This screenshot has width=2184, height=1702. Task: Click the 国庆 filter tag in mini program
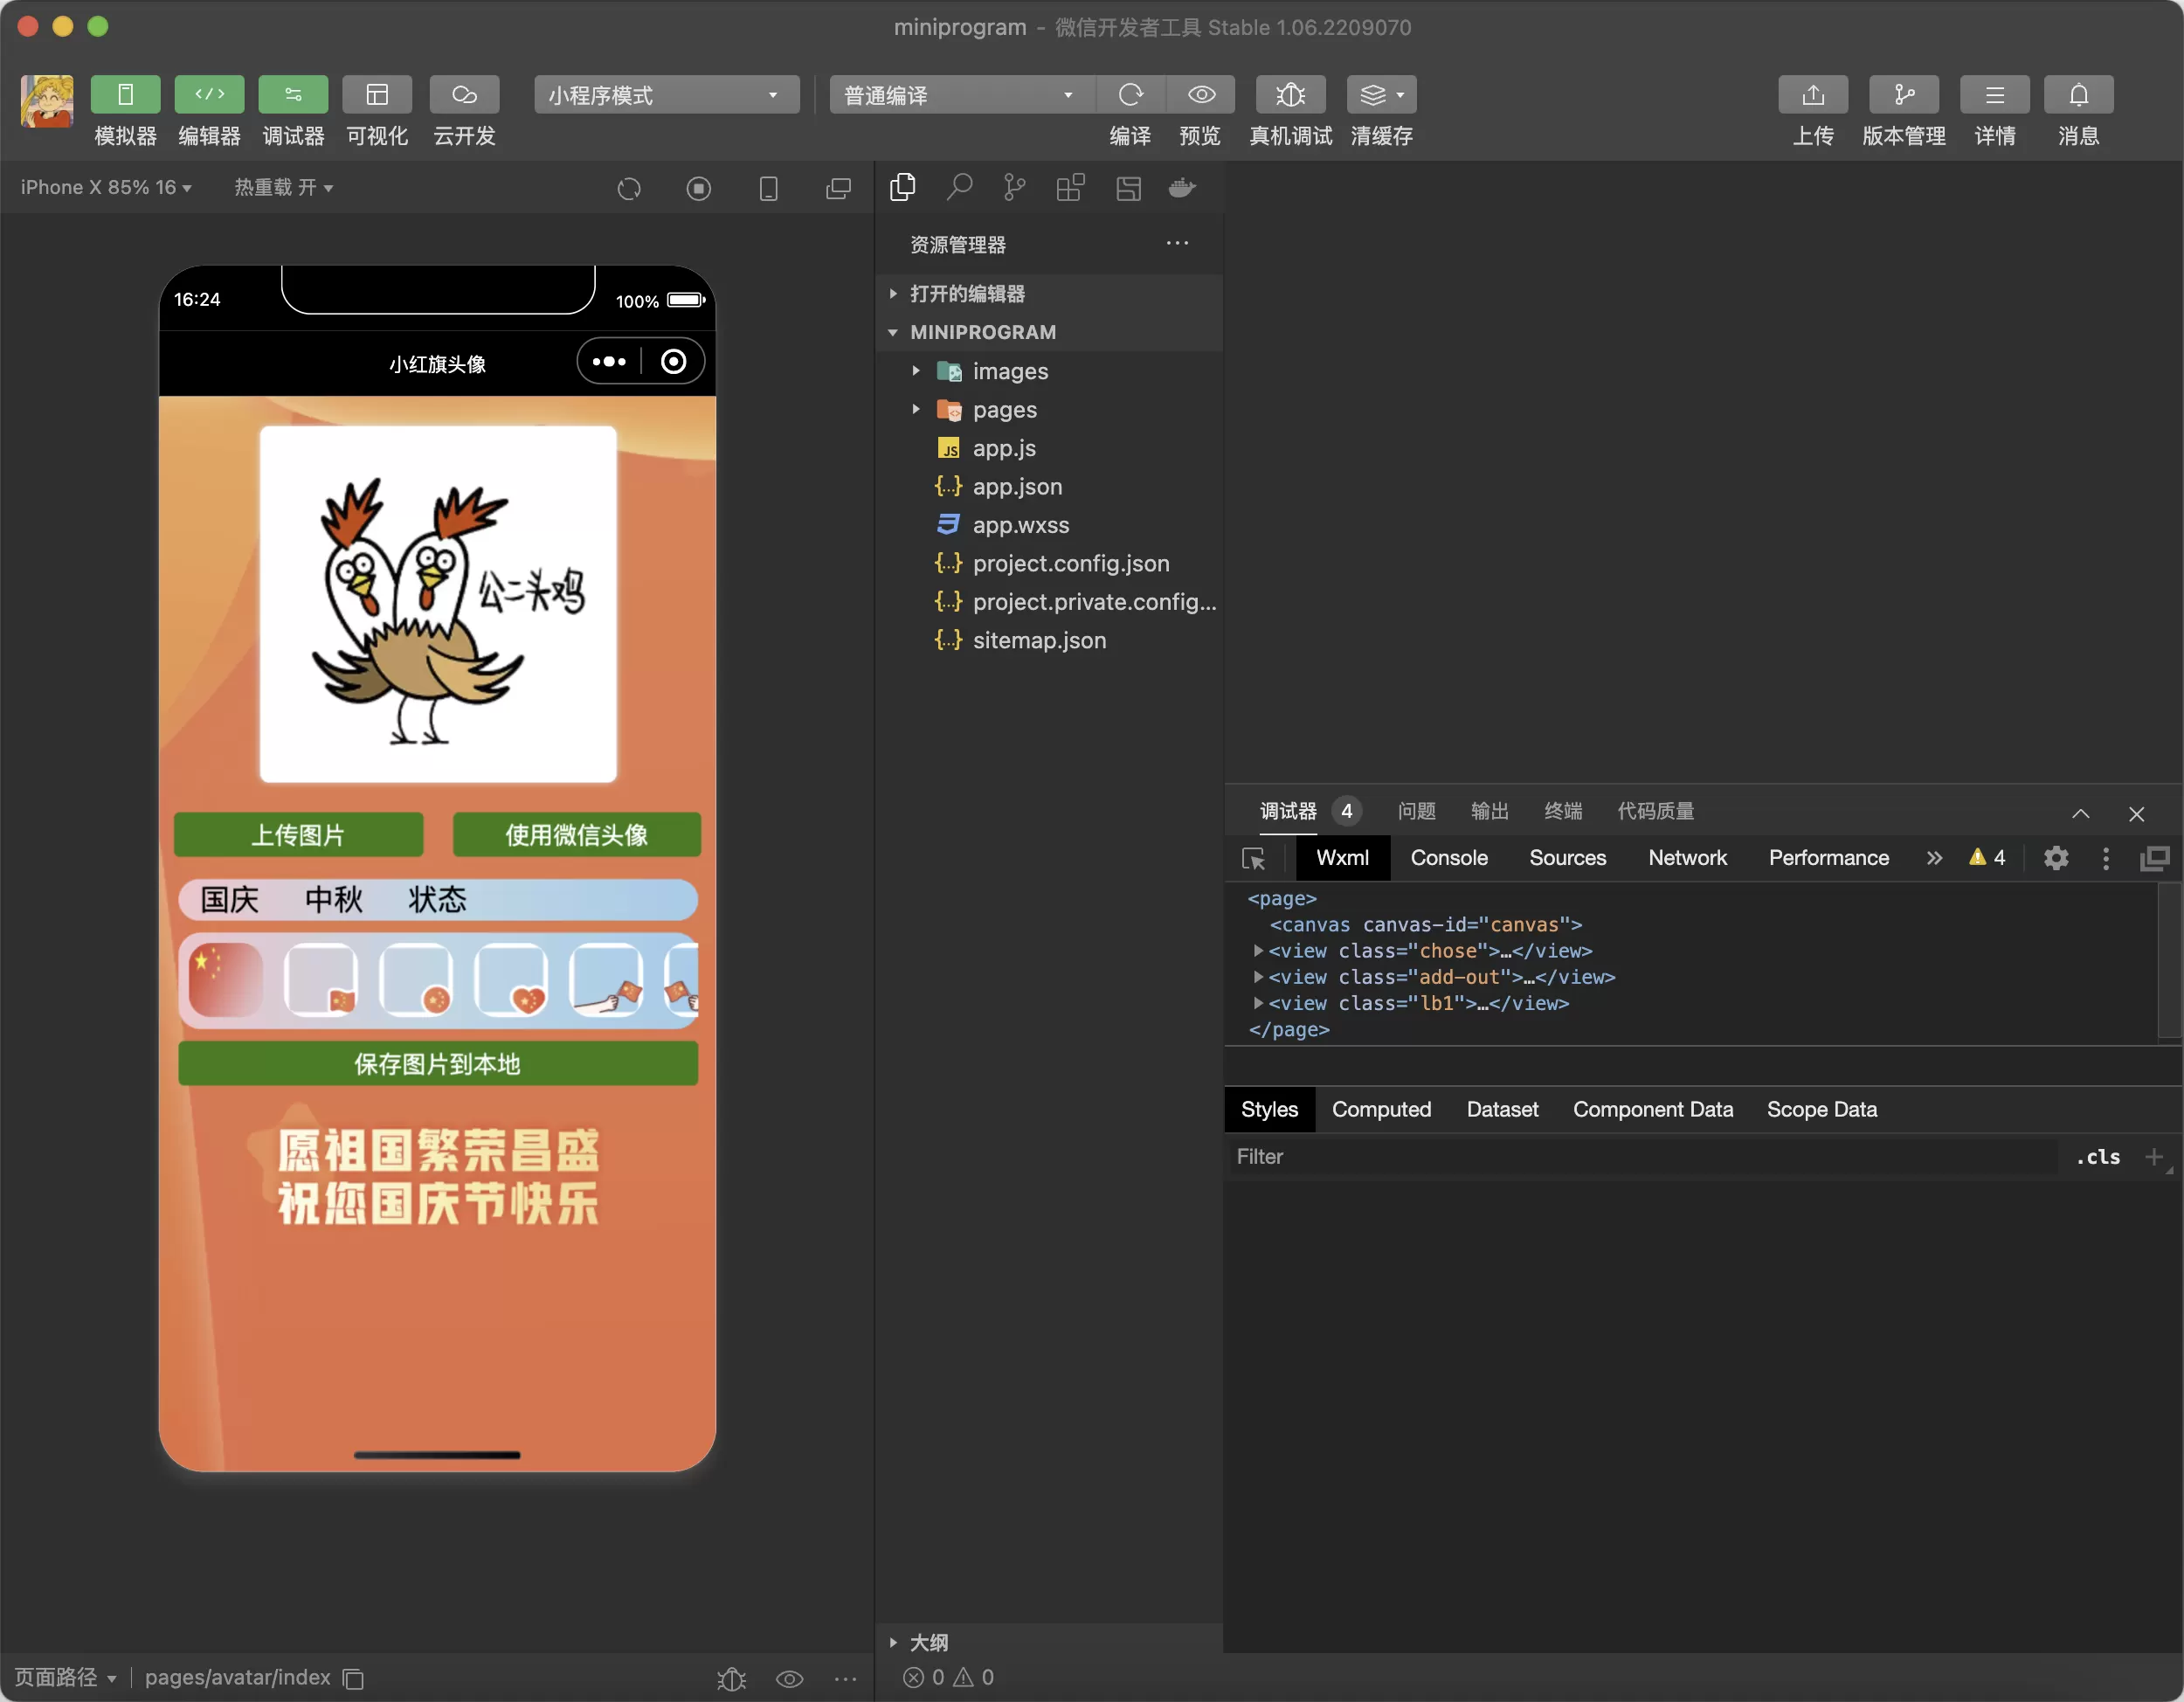point(227,899)
